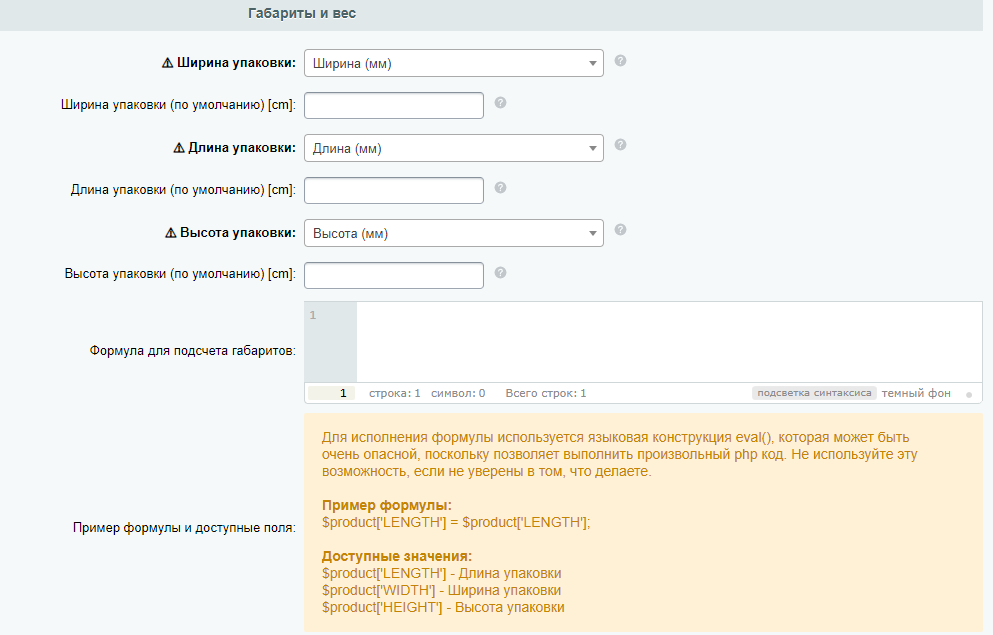
Task: Click the Доступные значения heading
Action: [396, 556]
